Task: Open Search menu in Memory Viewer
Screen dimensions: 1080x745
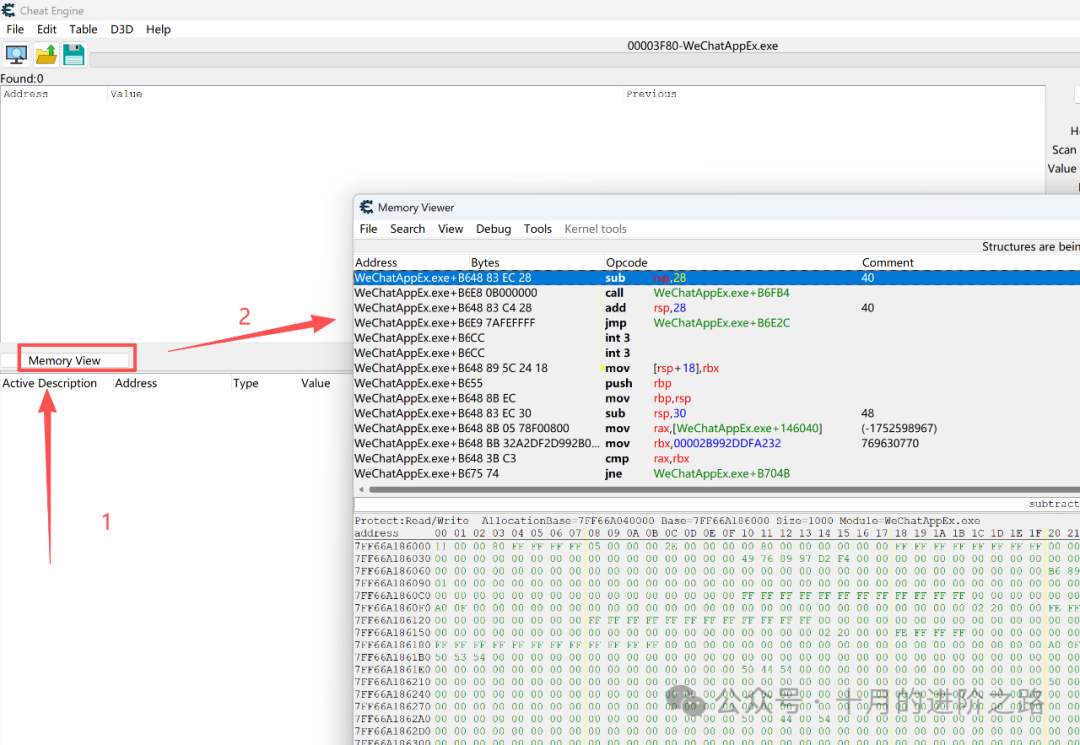Action: coord(407,229)
